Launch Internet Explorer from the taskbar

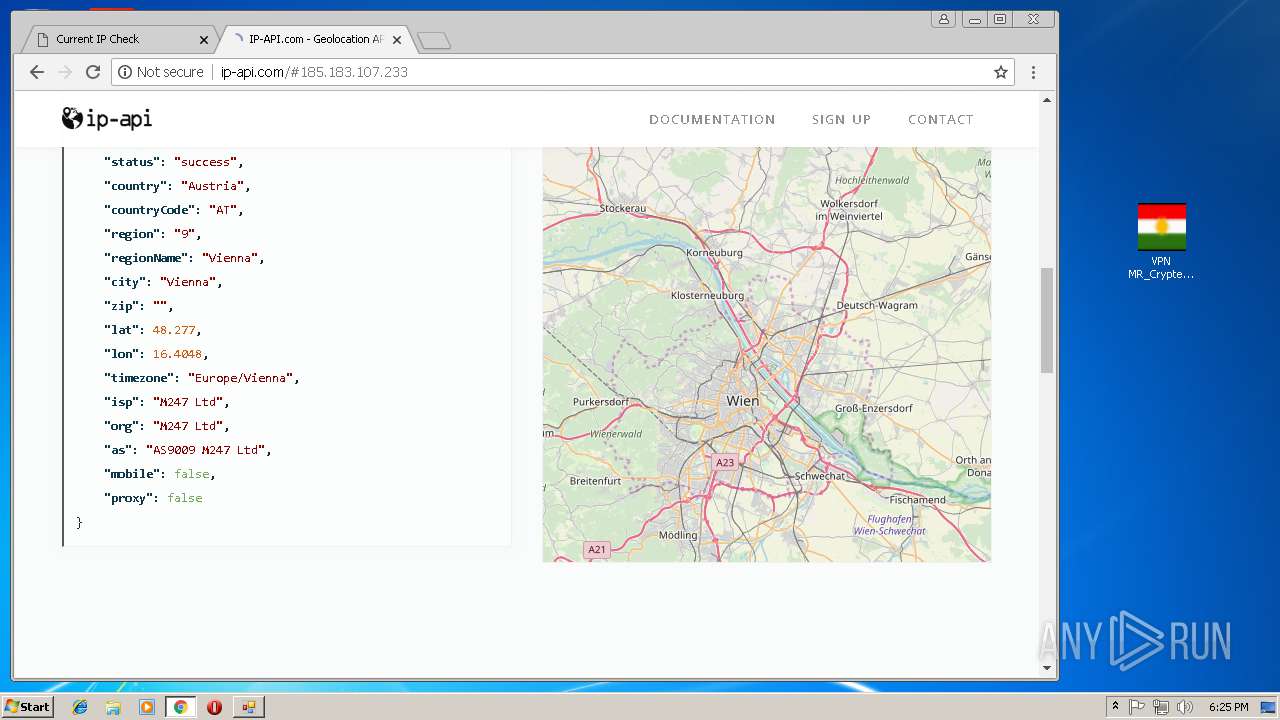coord(80,707)
